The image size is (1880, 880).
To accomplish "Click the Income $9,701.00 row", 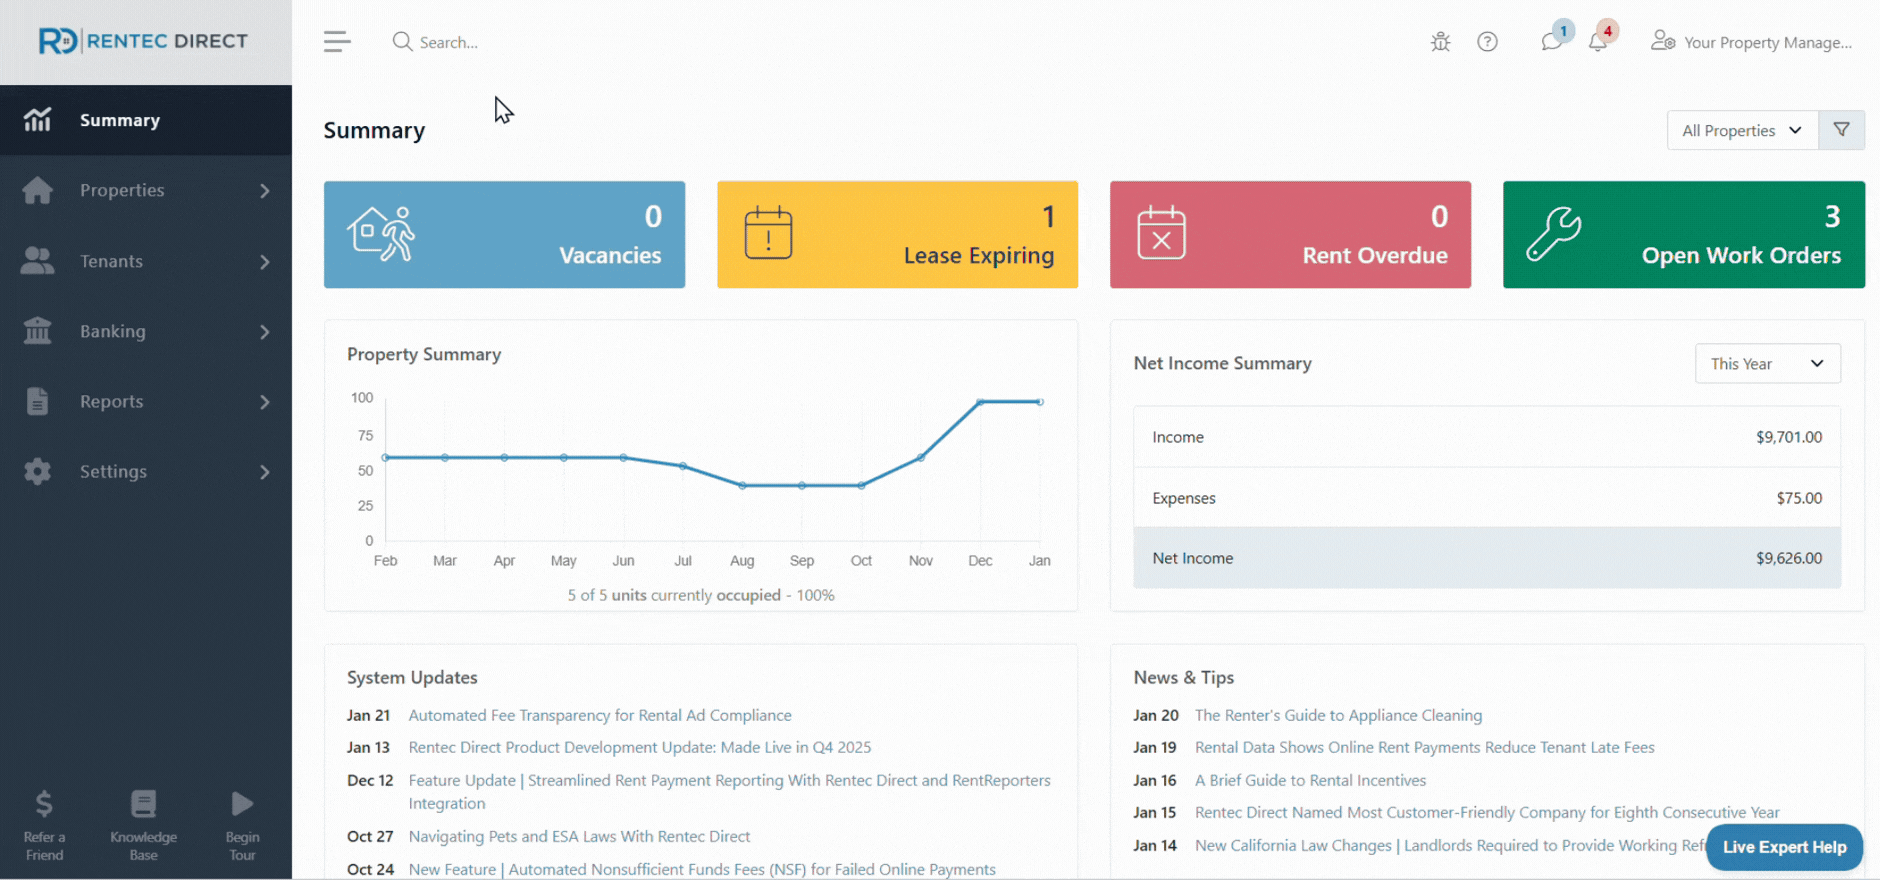I will pos(1487,437).
